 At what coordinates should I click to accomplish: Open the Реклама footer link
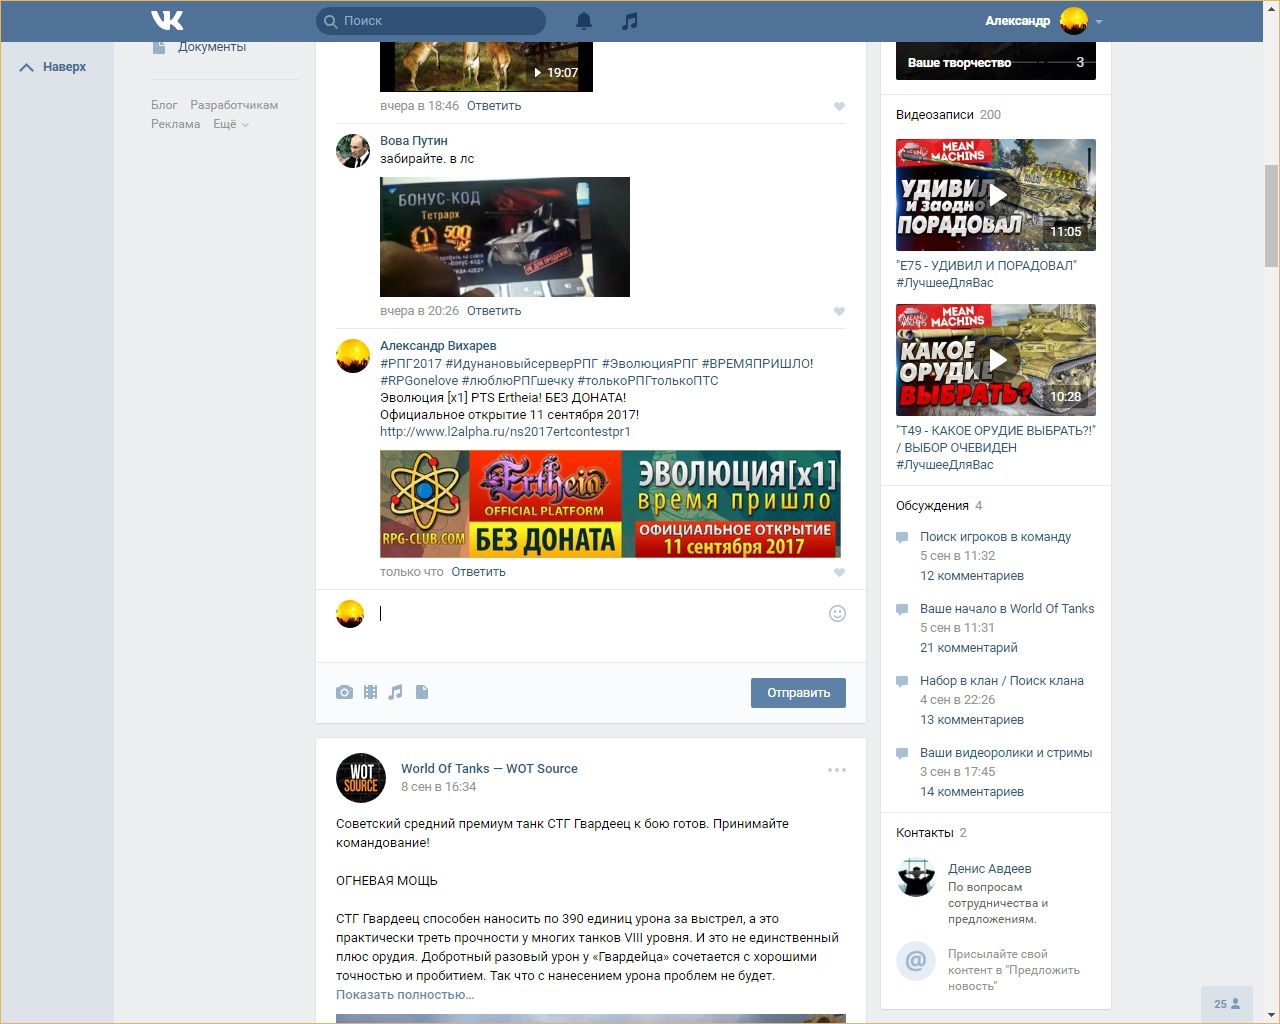175,124
